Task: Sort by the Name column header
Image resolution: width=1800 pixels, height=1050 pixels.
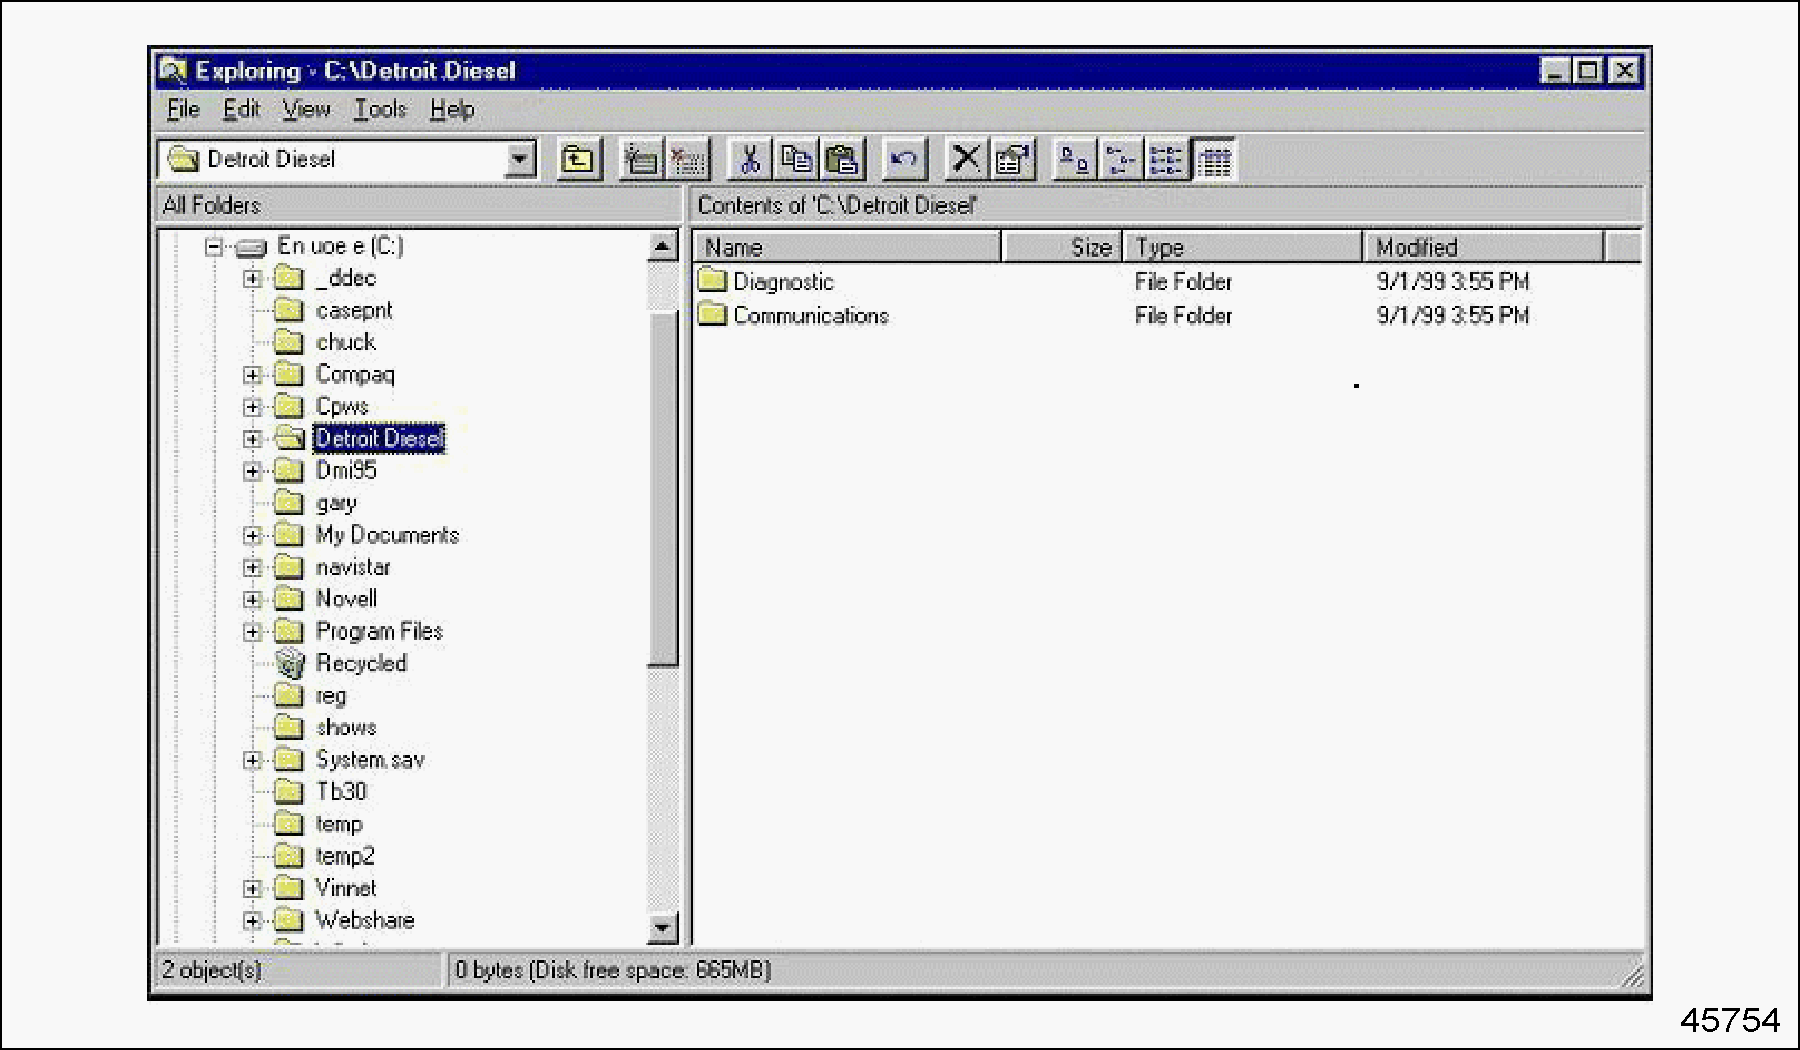Action: coord(846,247)
